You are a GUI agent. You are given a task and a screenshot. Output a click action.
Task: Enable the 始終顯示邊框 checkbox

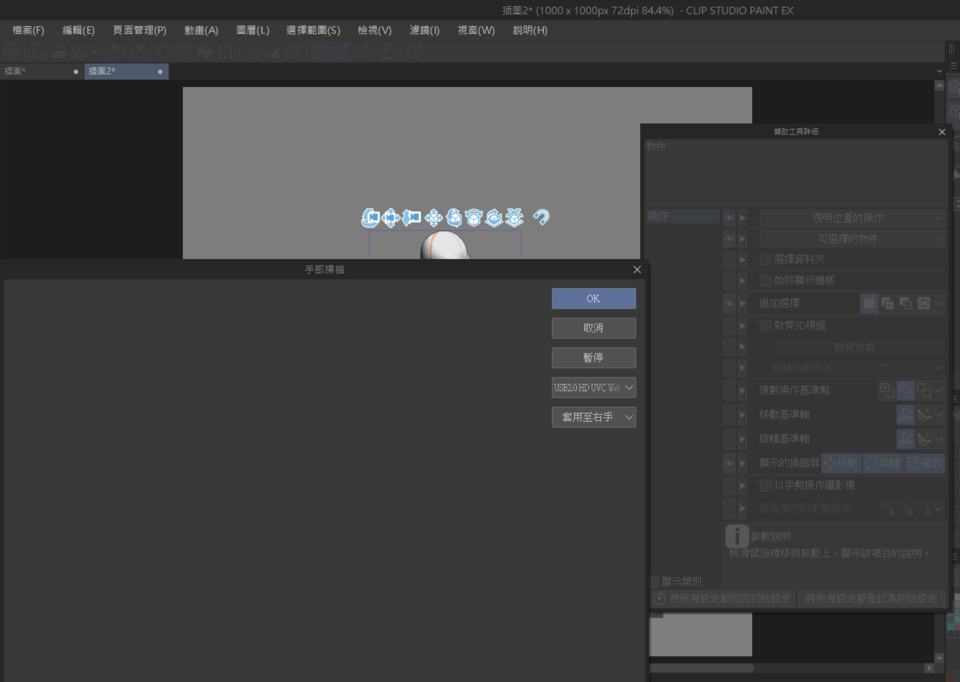coord(764,280)
